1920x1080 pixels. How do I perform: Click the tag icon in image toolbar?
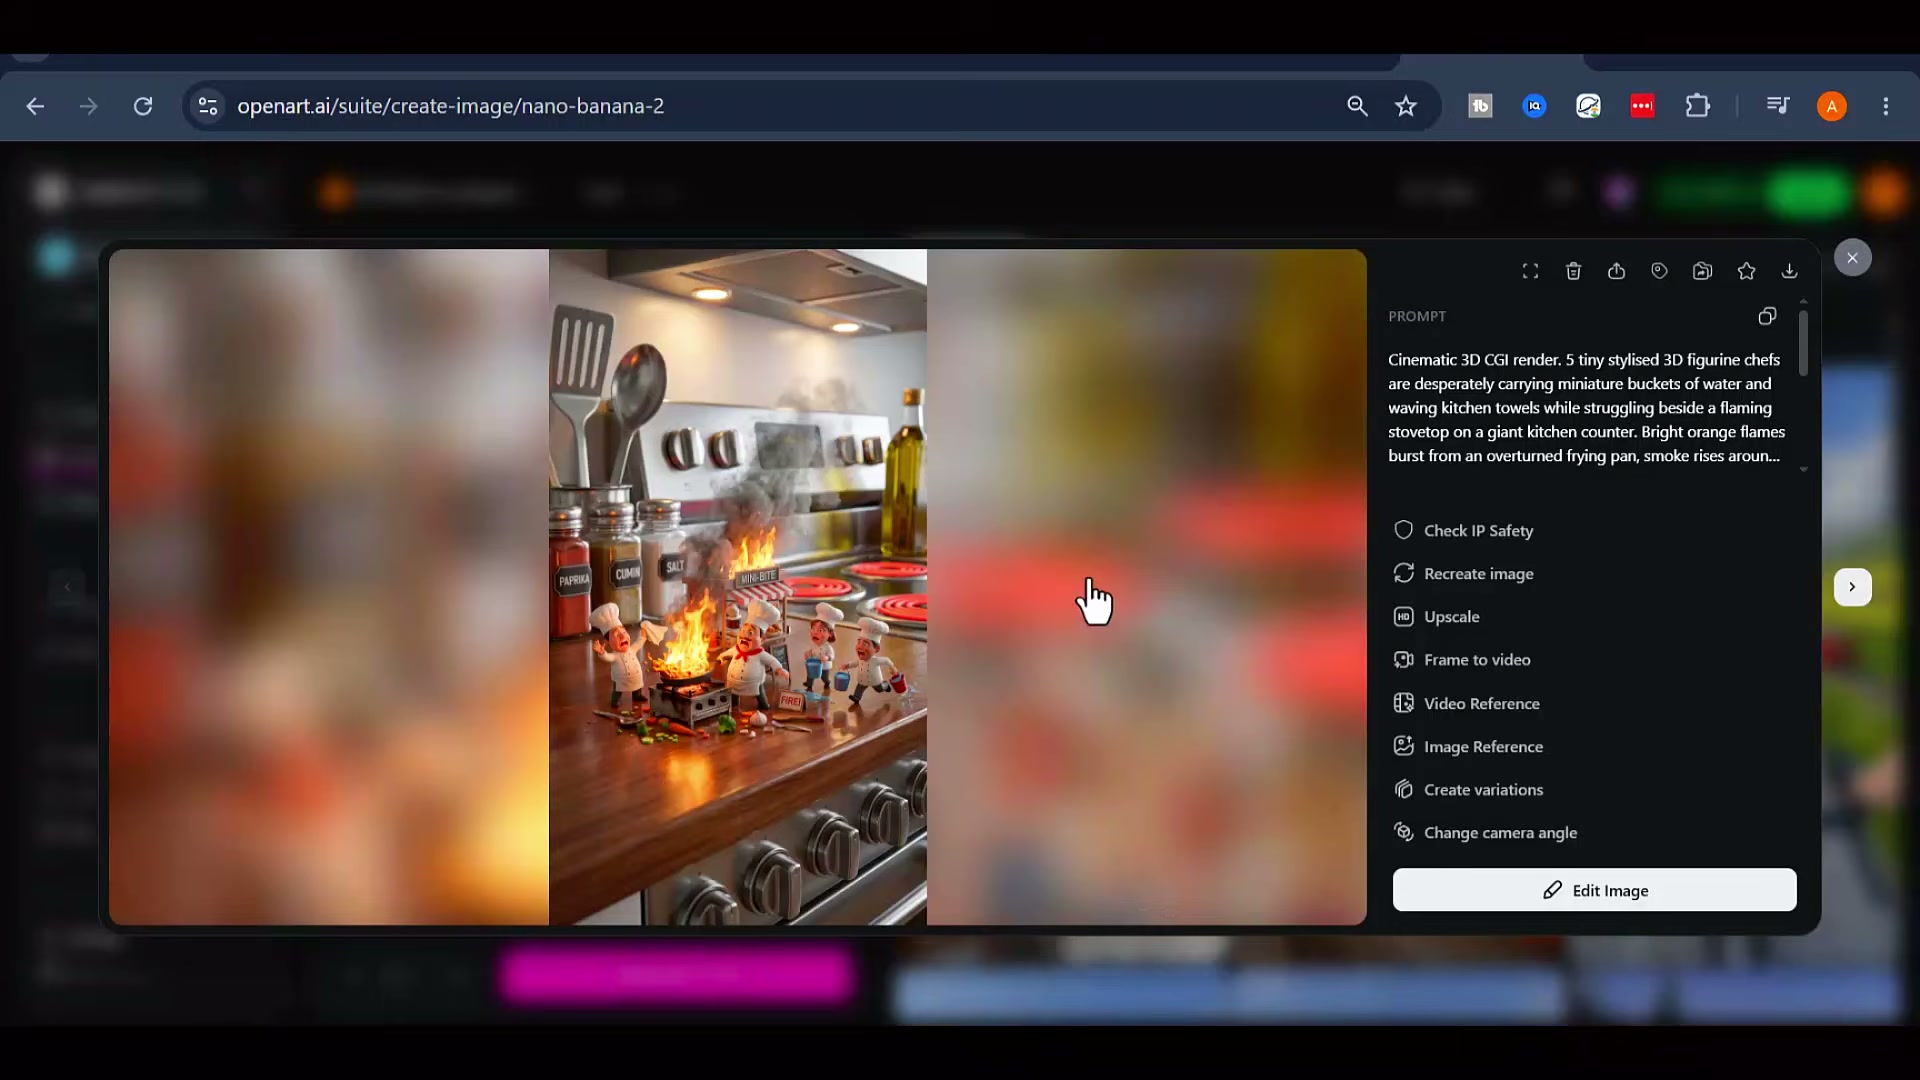(1659, 271)
